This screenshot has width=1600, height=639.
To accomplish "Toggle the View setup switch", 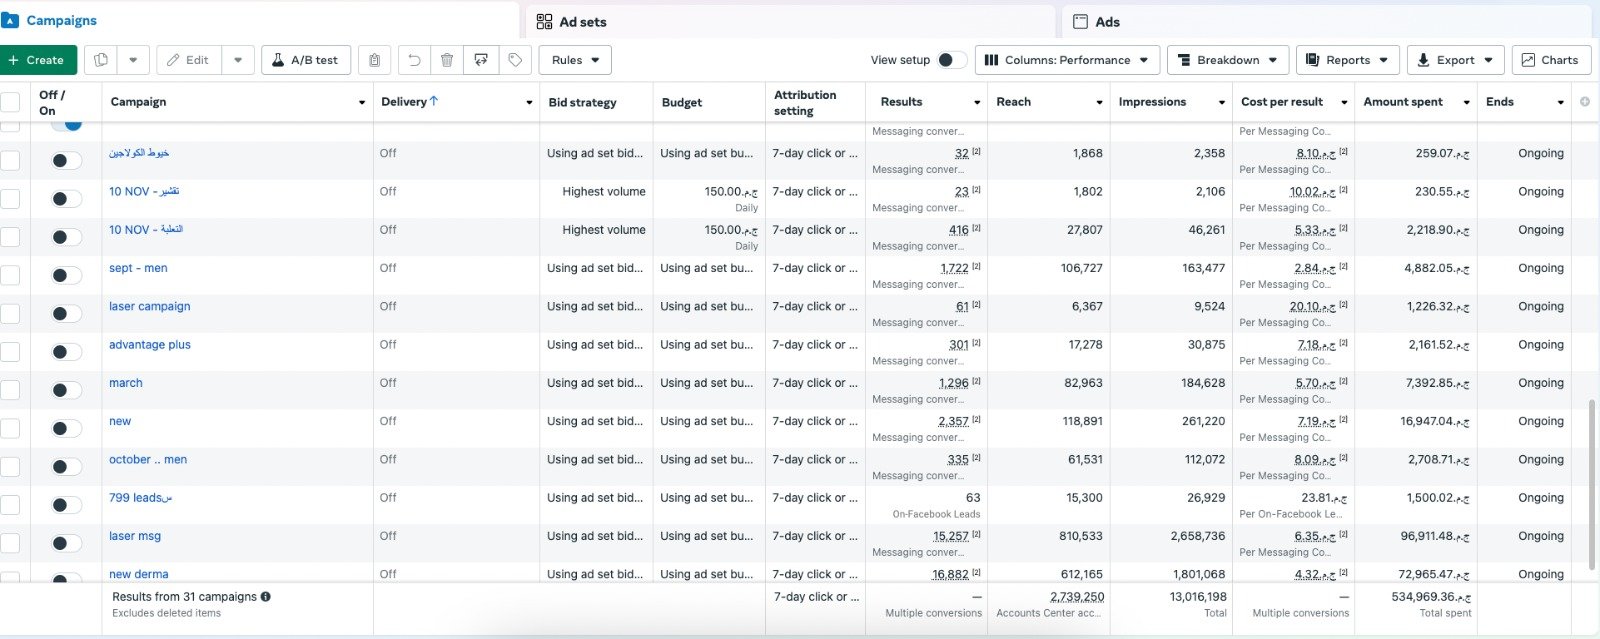I will 951,60.
